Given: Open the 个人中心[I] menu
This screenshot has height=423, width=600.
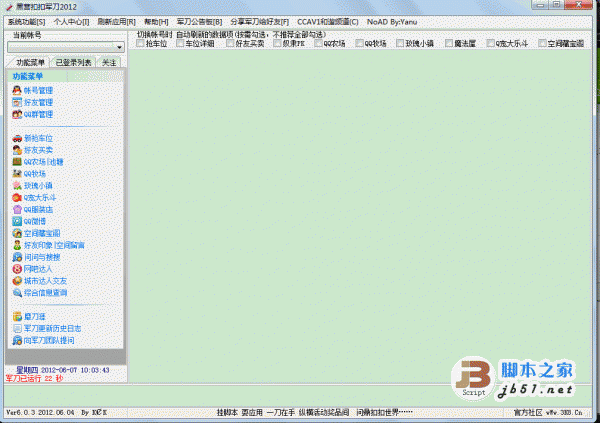Looking at the screenshot, I should click(72, 22).
